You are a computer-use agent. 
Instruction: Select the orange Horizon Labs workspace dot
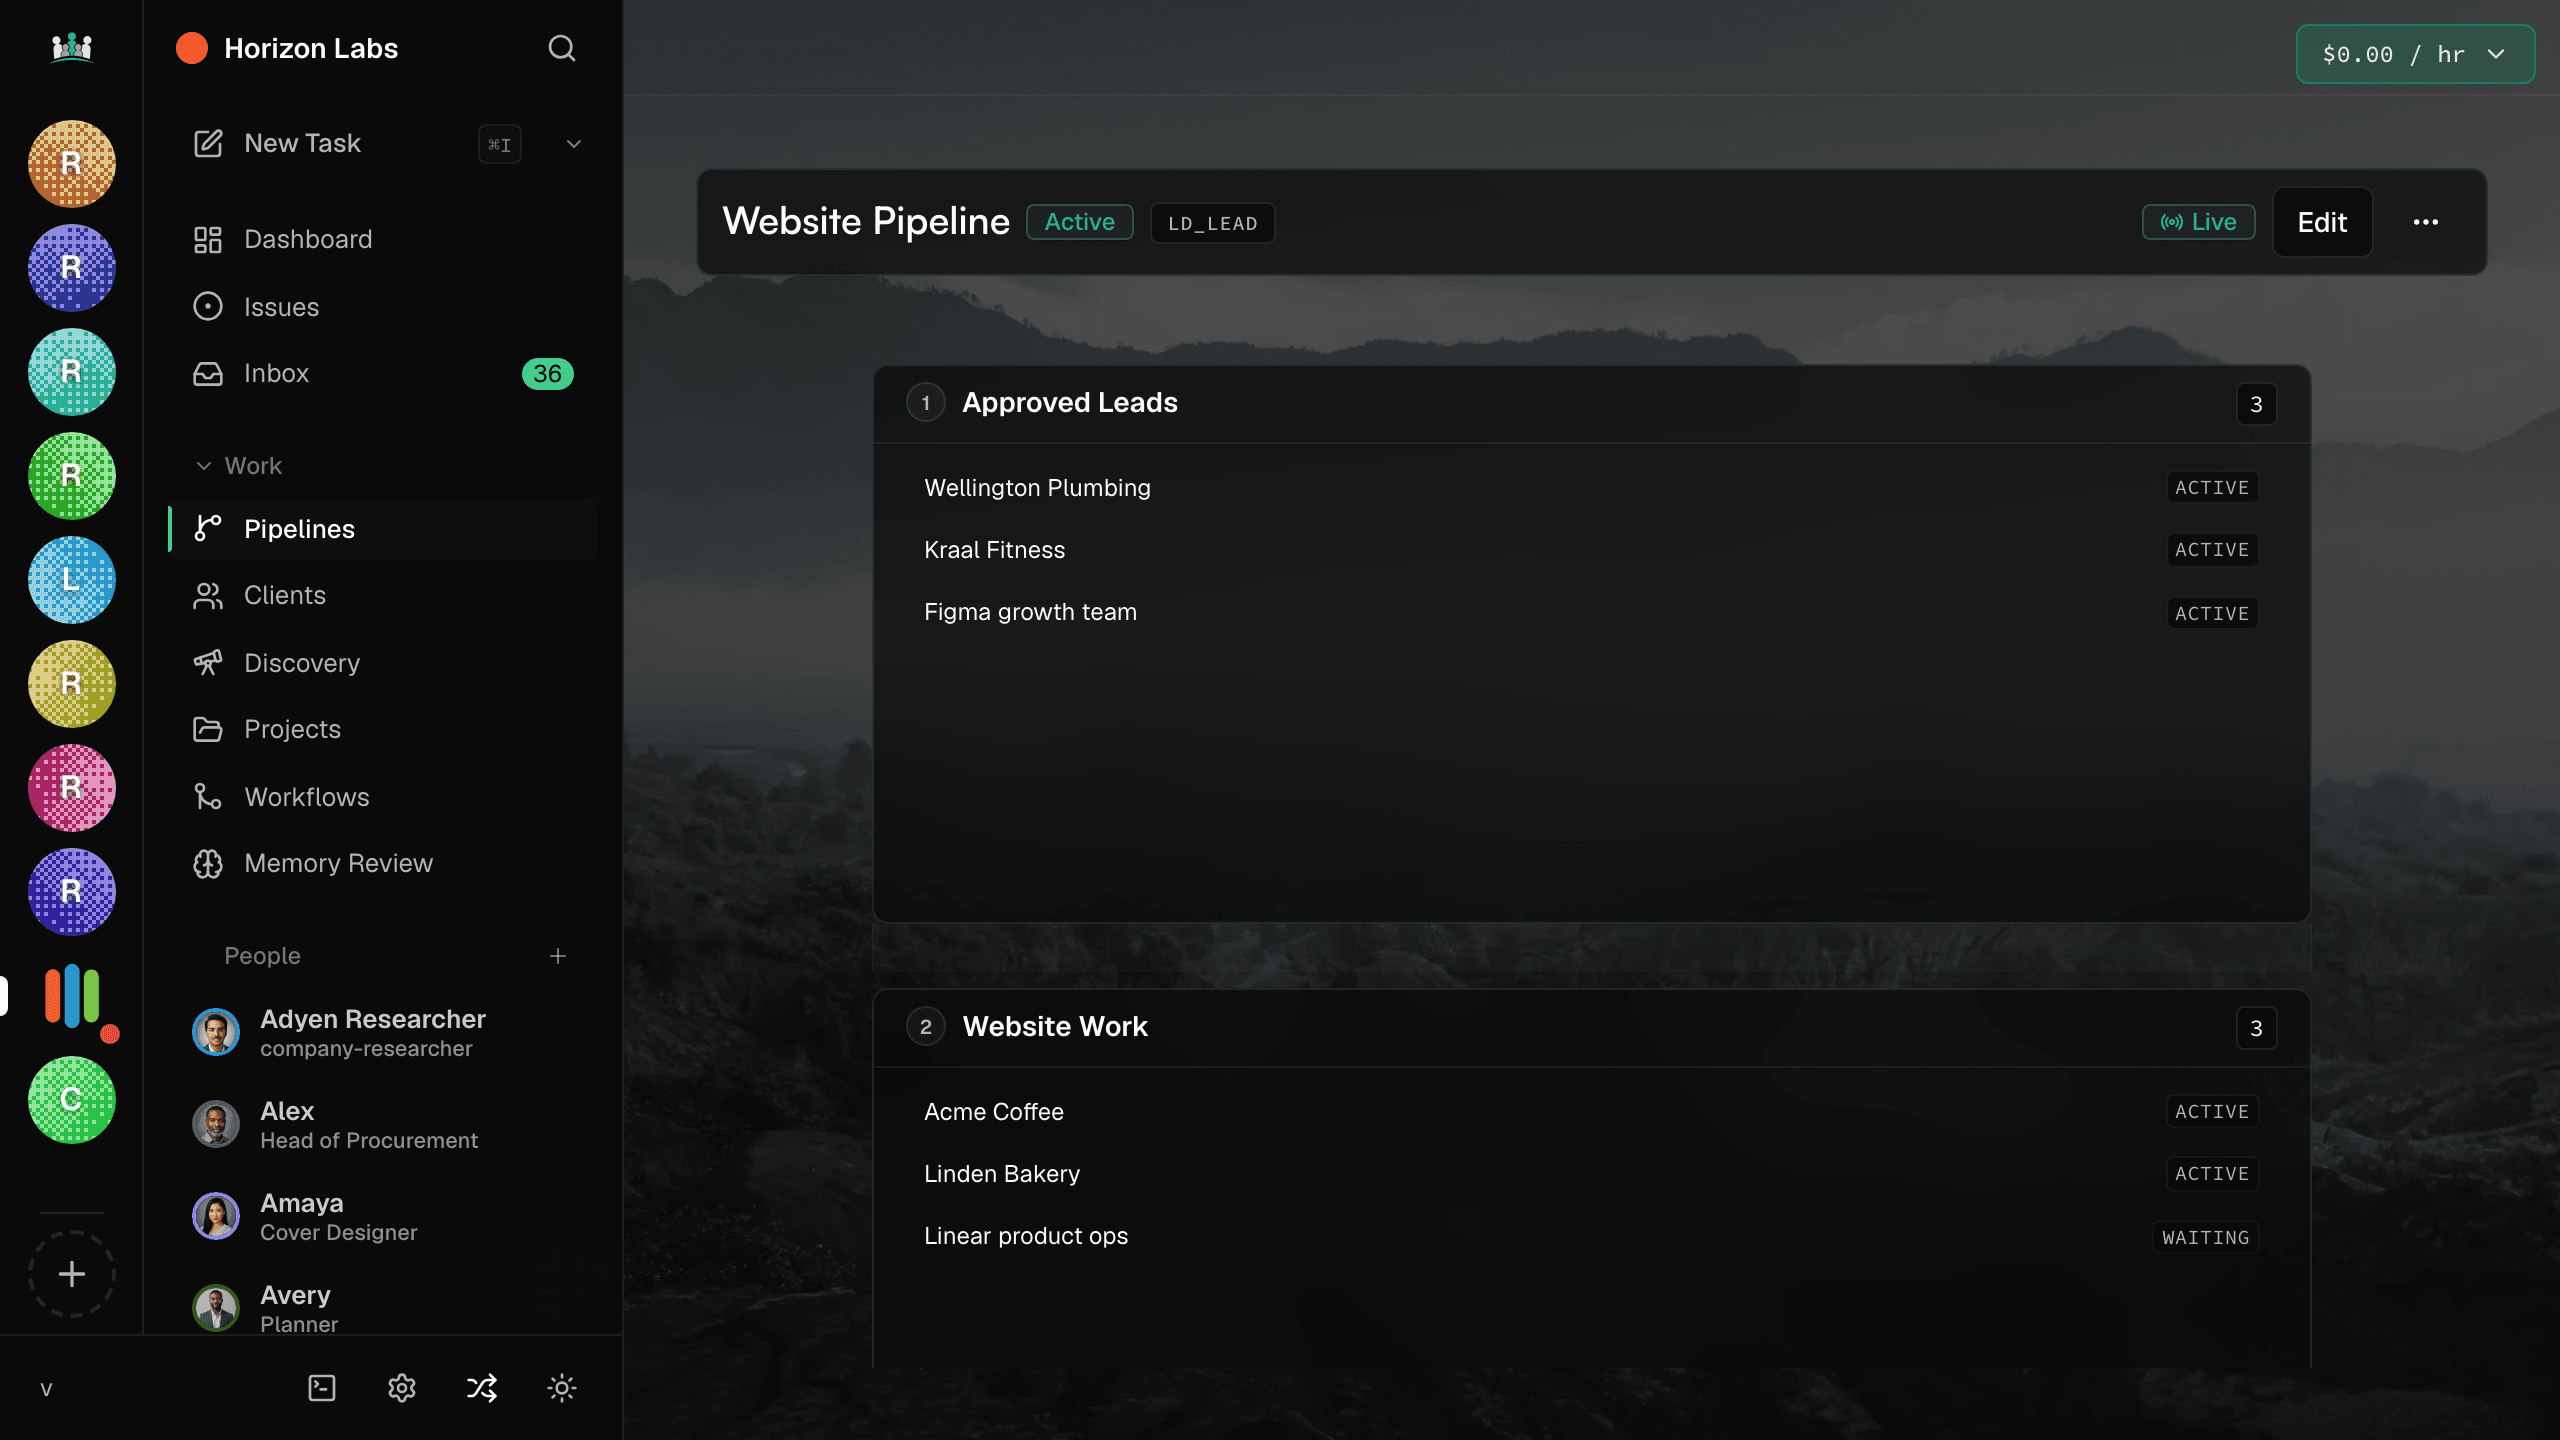coord(192,48)
